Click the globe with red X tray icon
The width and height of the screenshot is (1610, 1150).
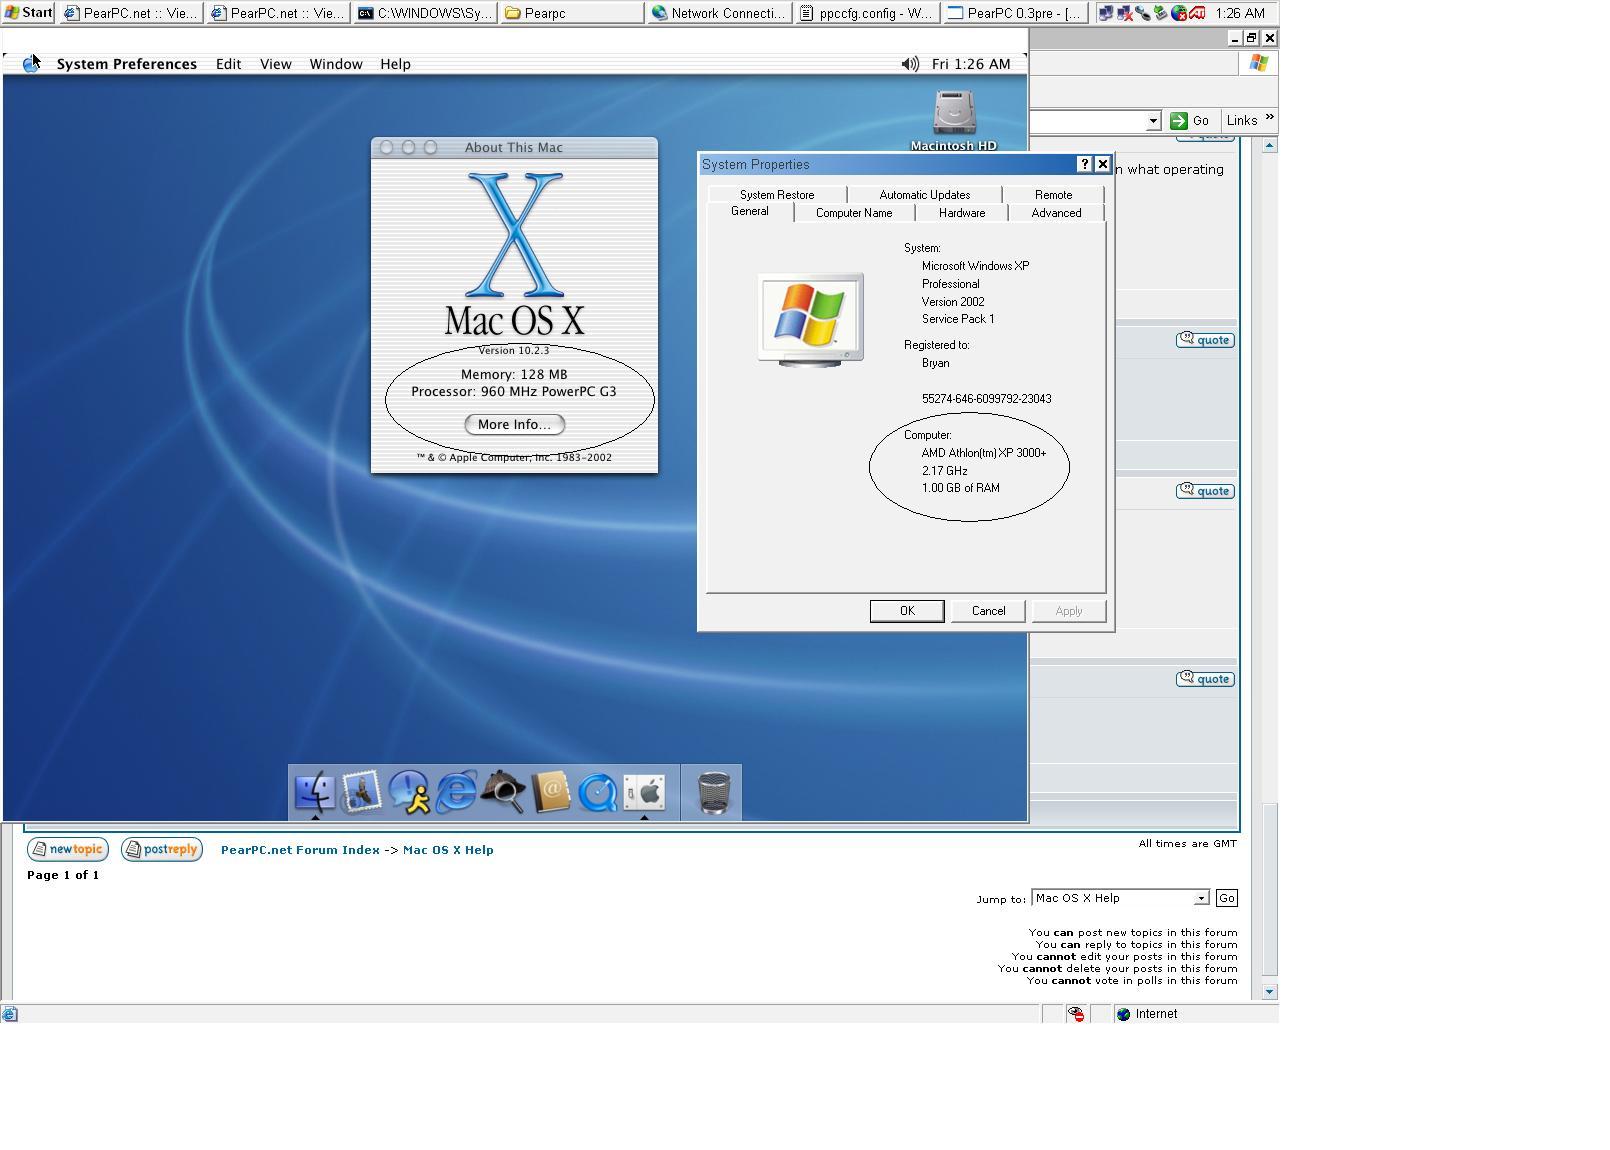(x=1178, y=13)
